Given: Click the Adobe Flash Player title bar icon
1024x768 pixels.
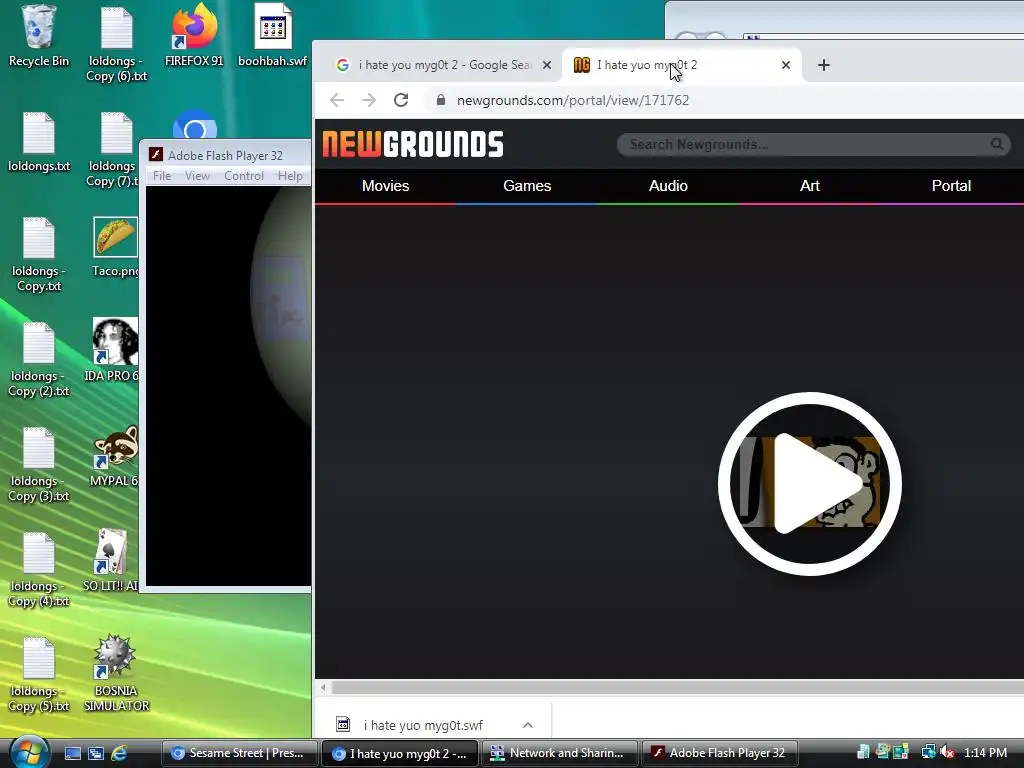Looking at the screenshot, I should [155, 155].
